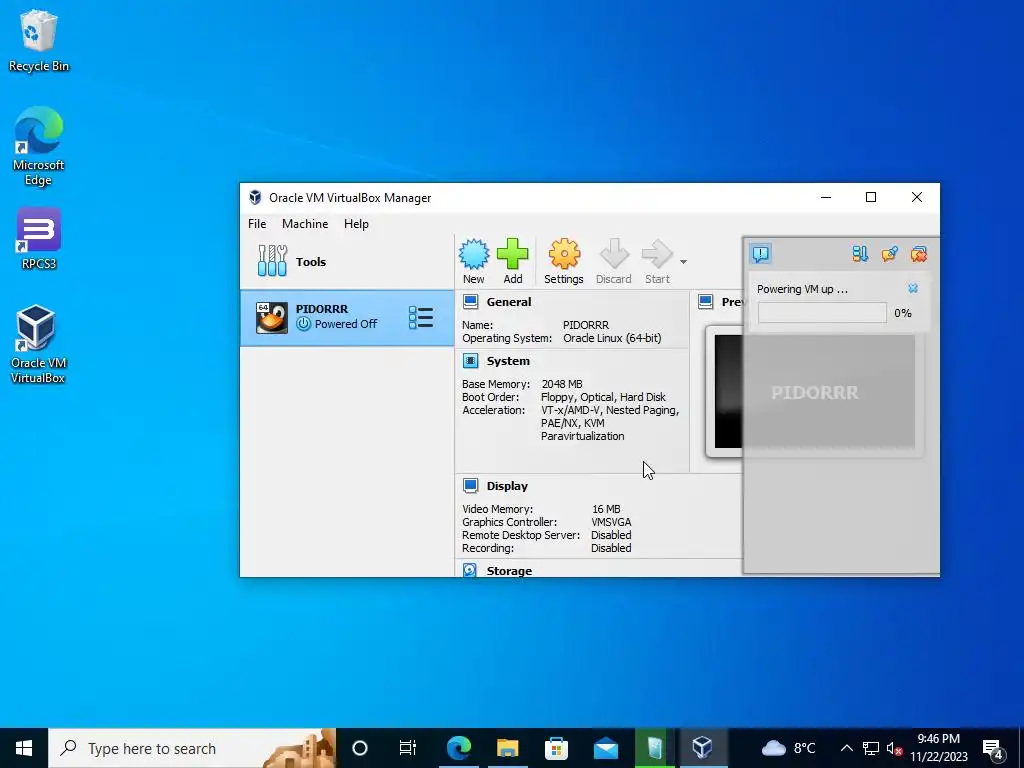Image resolution: width=1024 pixels, height=768 pixels.
Task: Open Microsoft Edge from the taskbar
Action: pos(459,748)
